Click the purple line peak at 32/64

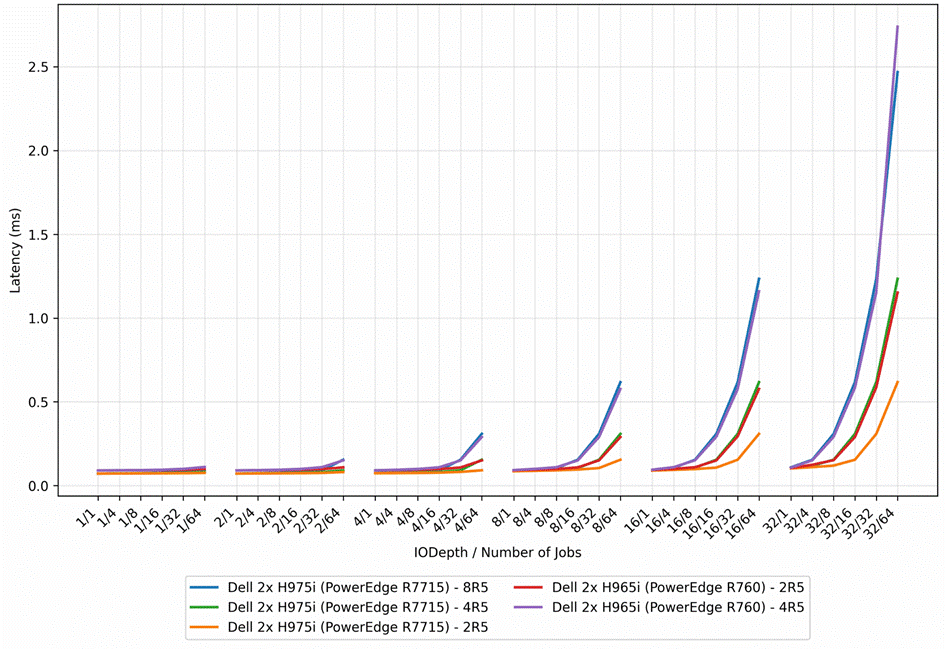point(897,27)
